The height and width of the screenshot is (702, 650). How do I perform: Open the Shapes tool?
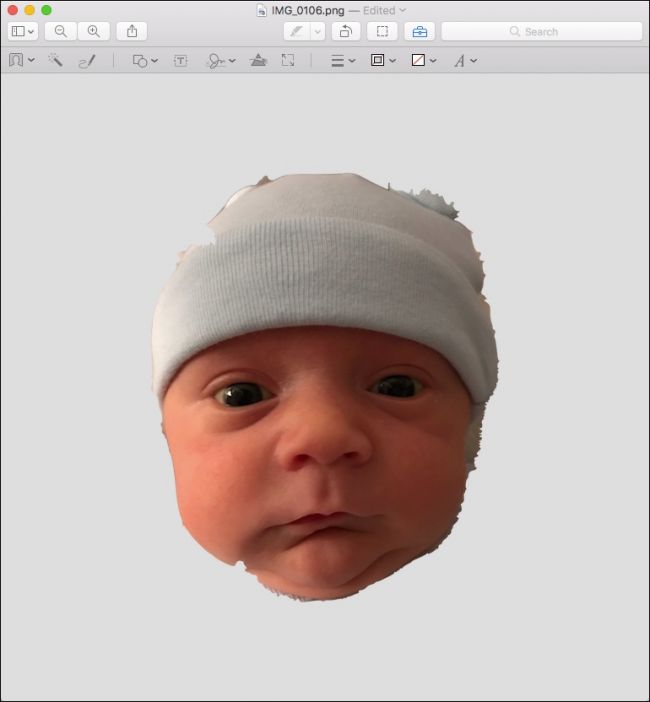pos(140,61)
